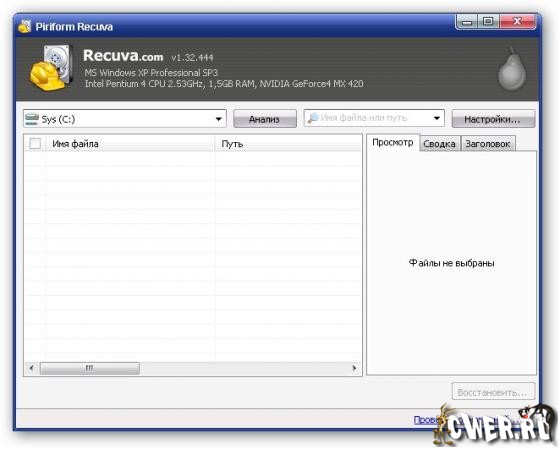Click the Recuva.com title text in the header
This screenshot has height=449, width=560.
click(x=123, y=56)
